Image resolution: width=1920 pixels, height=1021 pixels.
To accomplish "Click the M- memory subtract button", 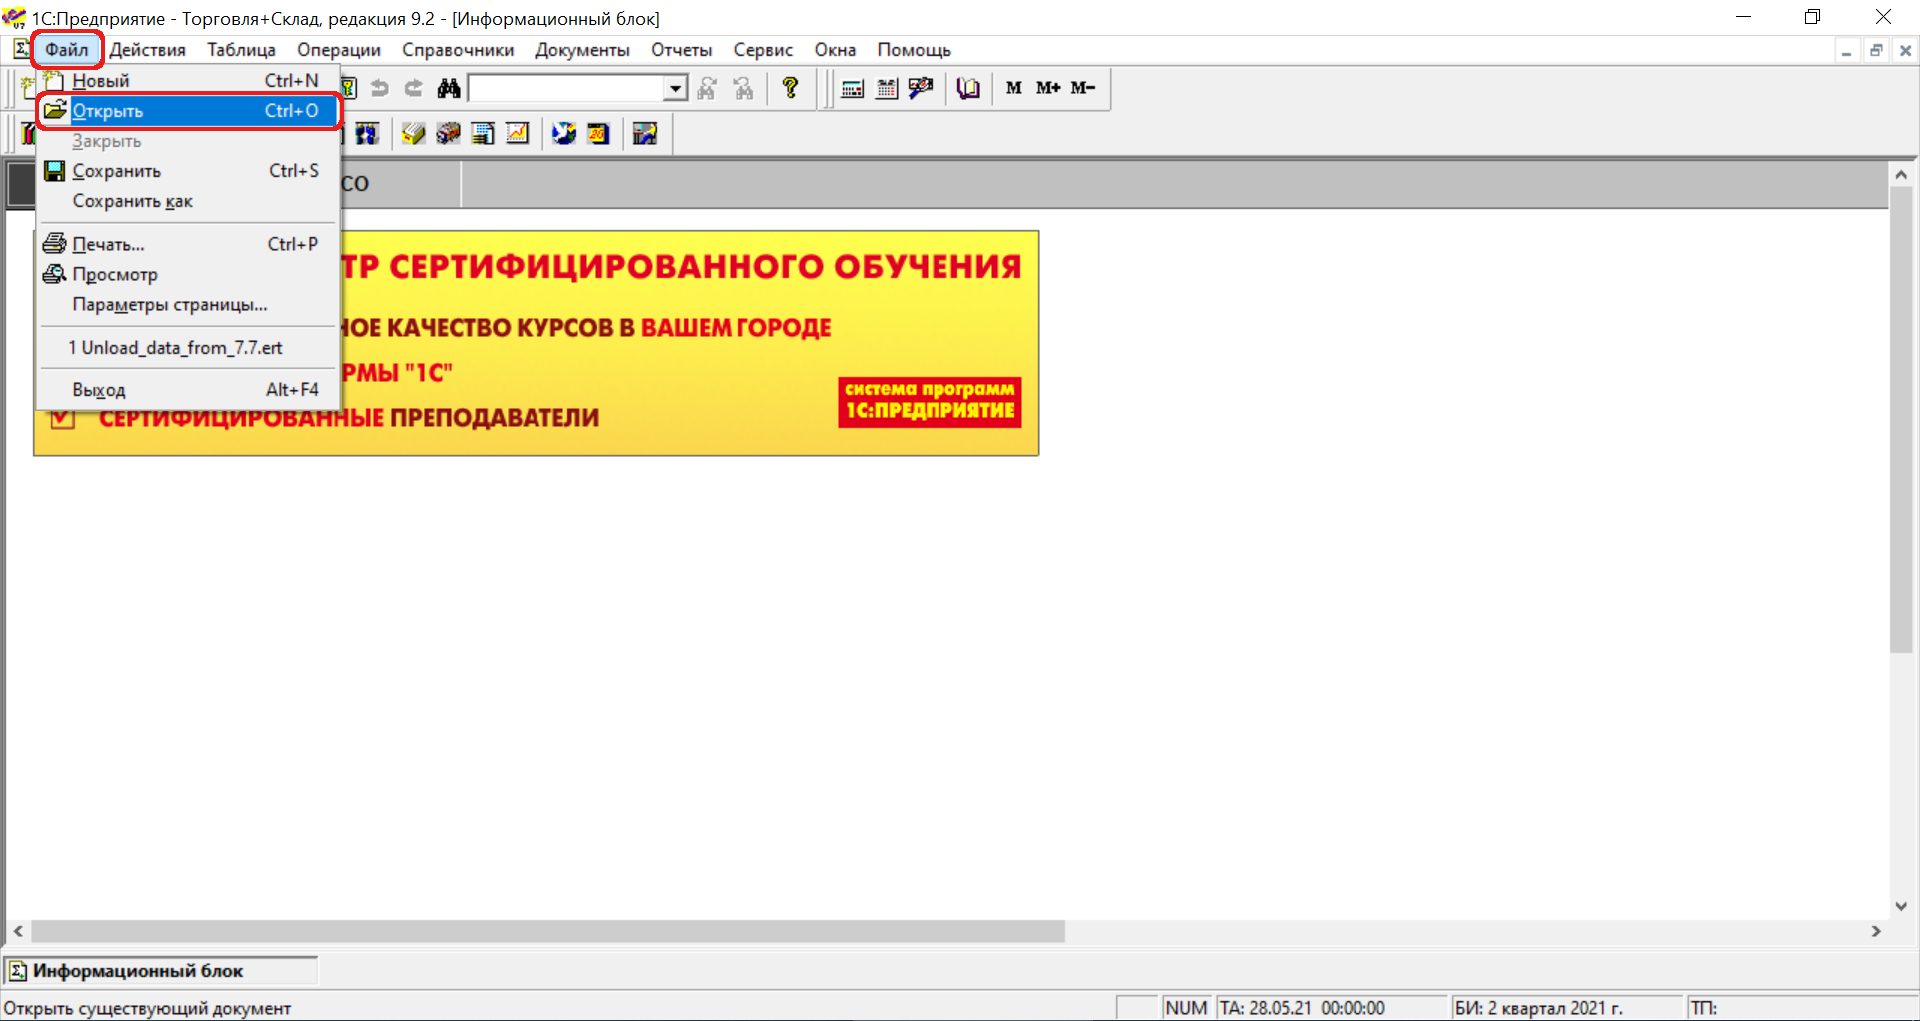I will (1083, 88).
